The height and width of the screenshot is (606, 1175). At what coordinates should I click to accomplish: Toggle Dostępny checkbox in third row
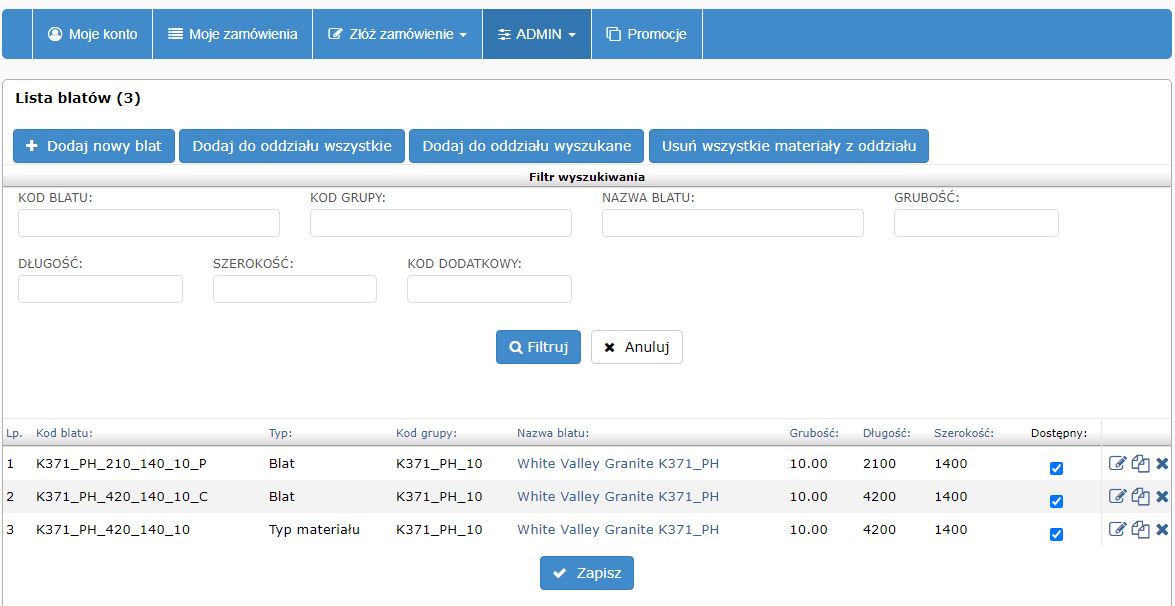pos(1057,534)
